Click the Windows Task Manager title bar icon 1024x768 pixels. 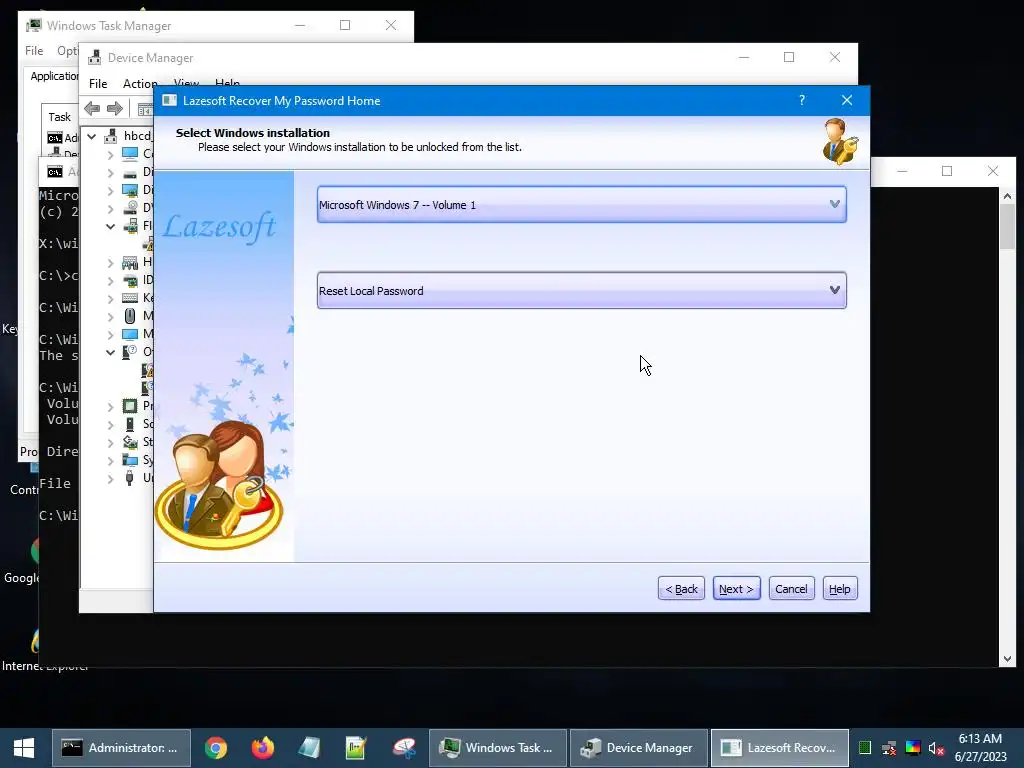coord(34,25)
